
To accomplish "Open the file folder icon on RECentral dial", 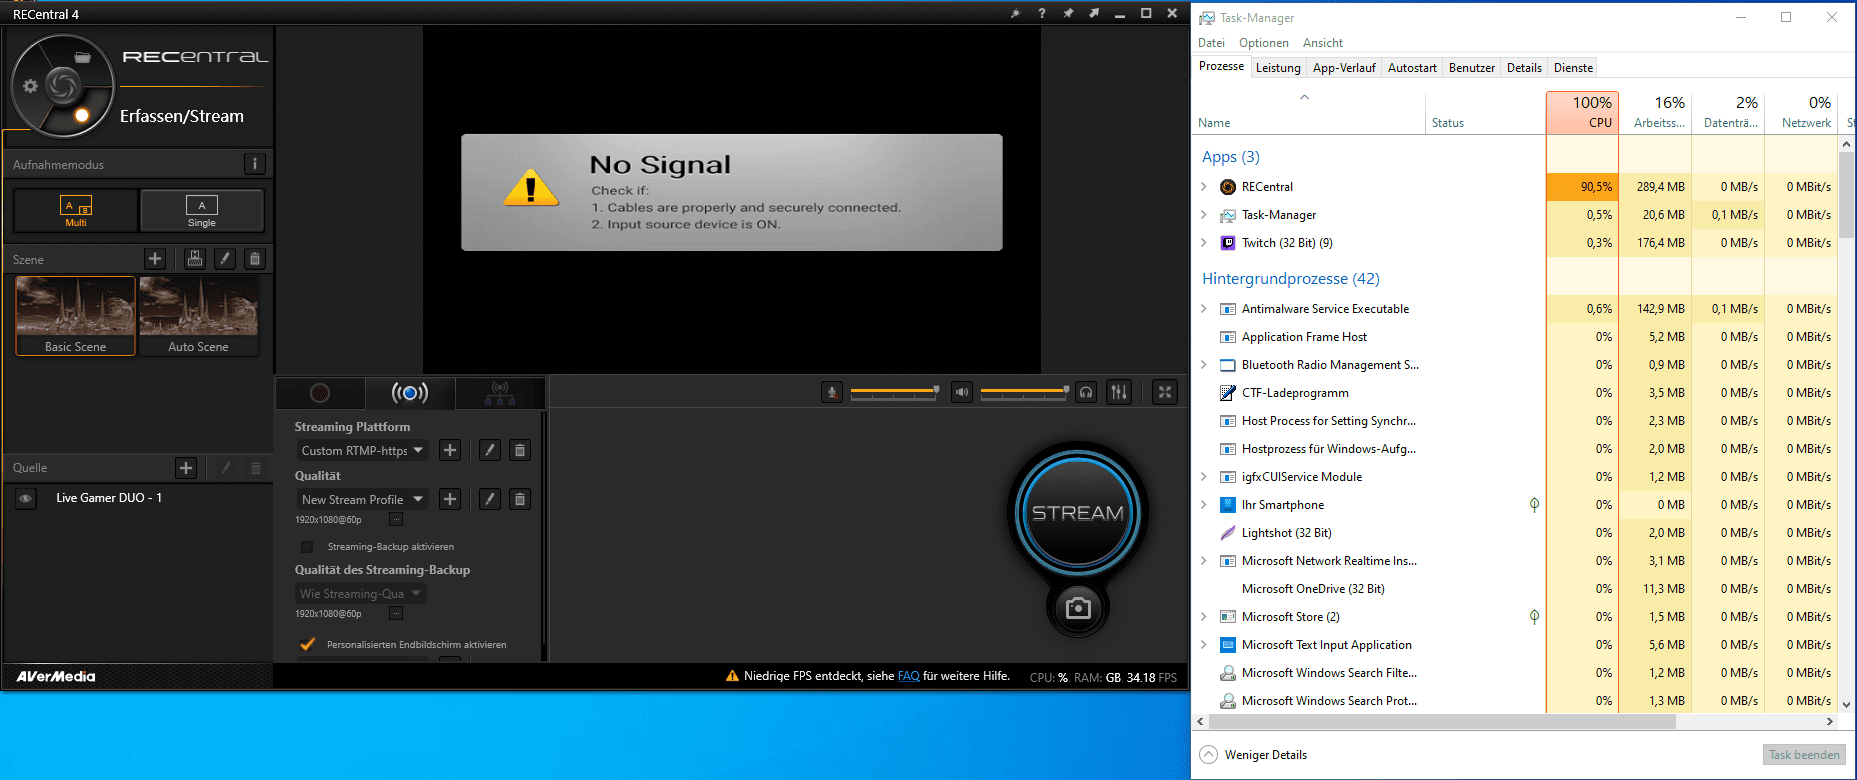I will (x=83, y=57).
